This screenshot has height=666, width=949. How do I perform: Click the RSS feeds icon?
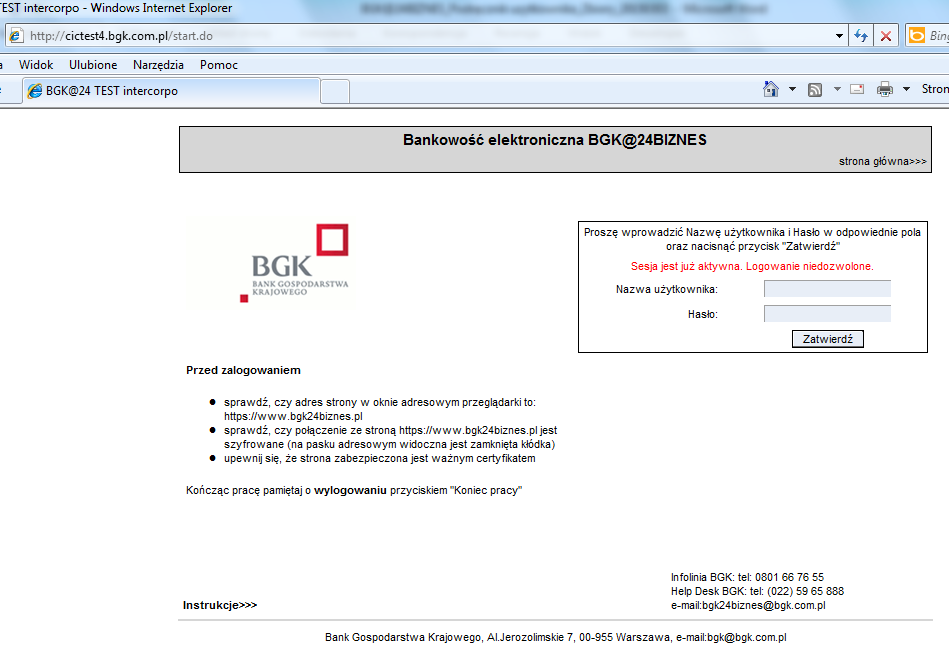pyautogui.click(x=815, y=90)
